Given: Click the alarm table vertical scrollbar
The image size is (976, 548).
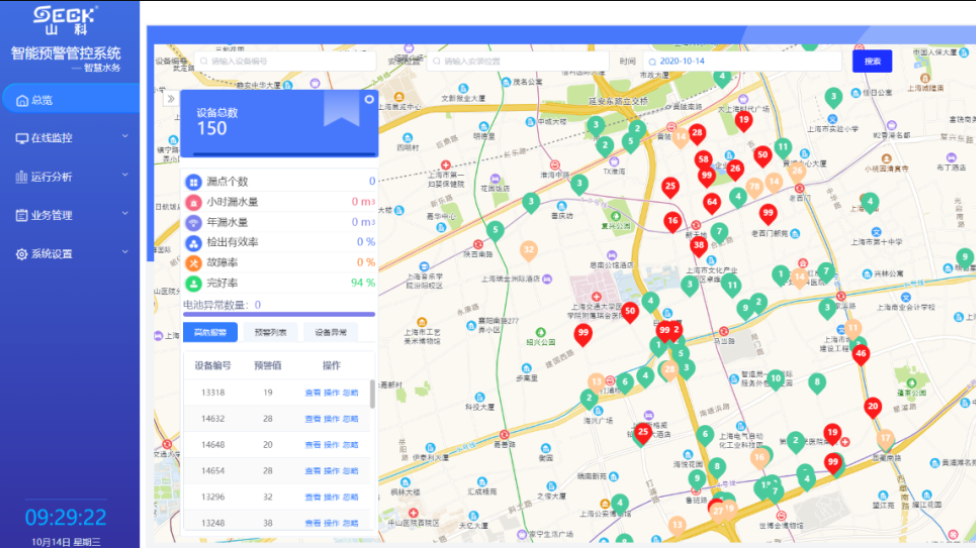Looking at the screenshot, I should tap(373, 393).
